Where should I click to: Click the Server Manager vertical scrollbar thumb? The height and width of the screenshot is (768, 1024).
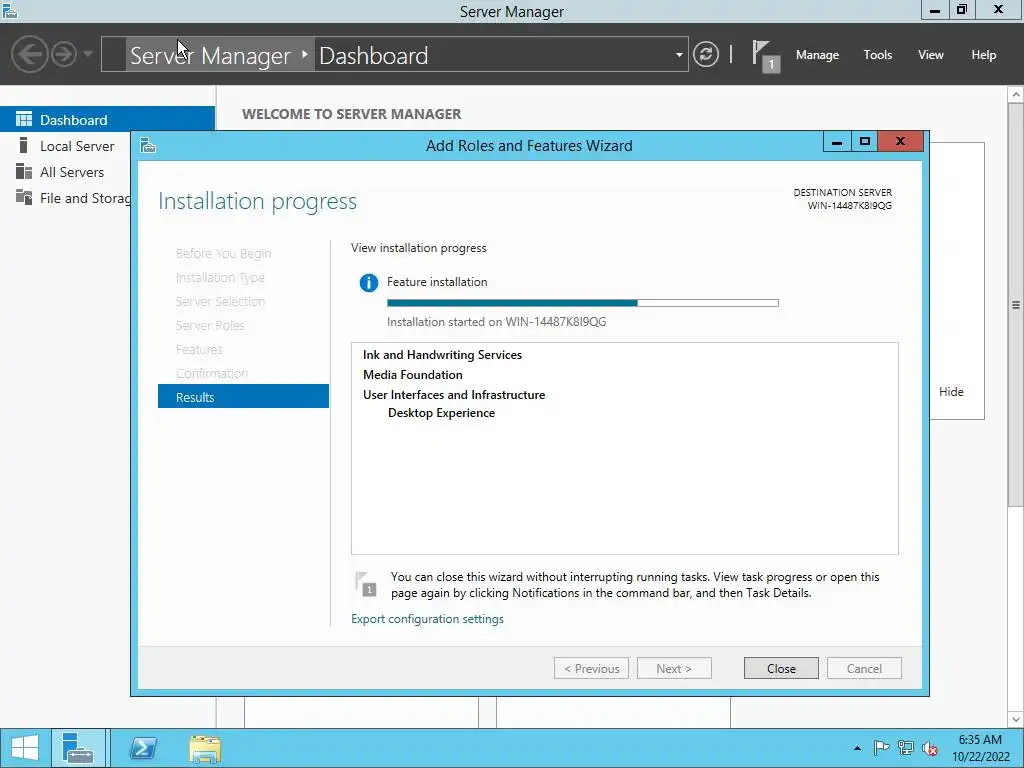pyautogui.click(x=1016, y=304)
